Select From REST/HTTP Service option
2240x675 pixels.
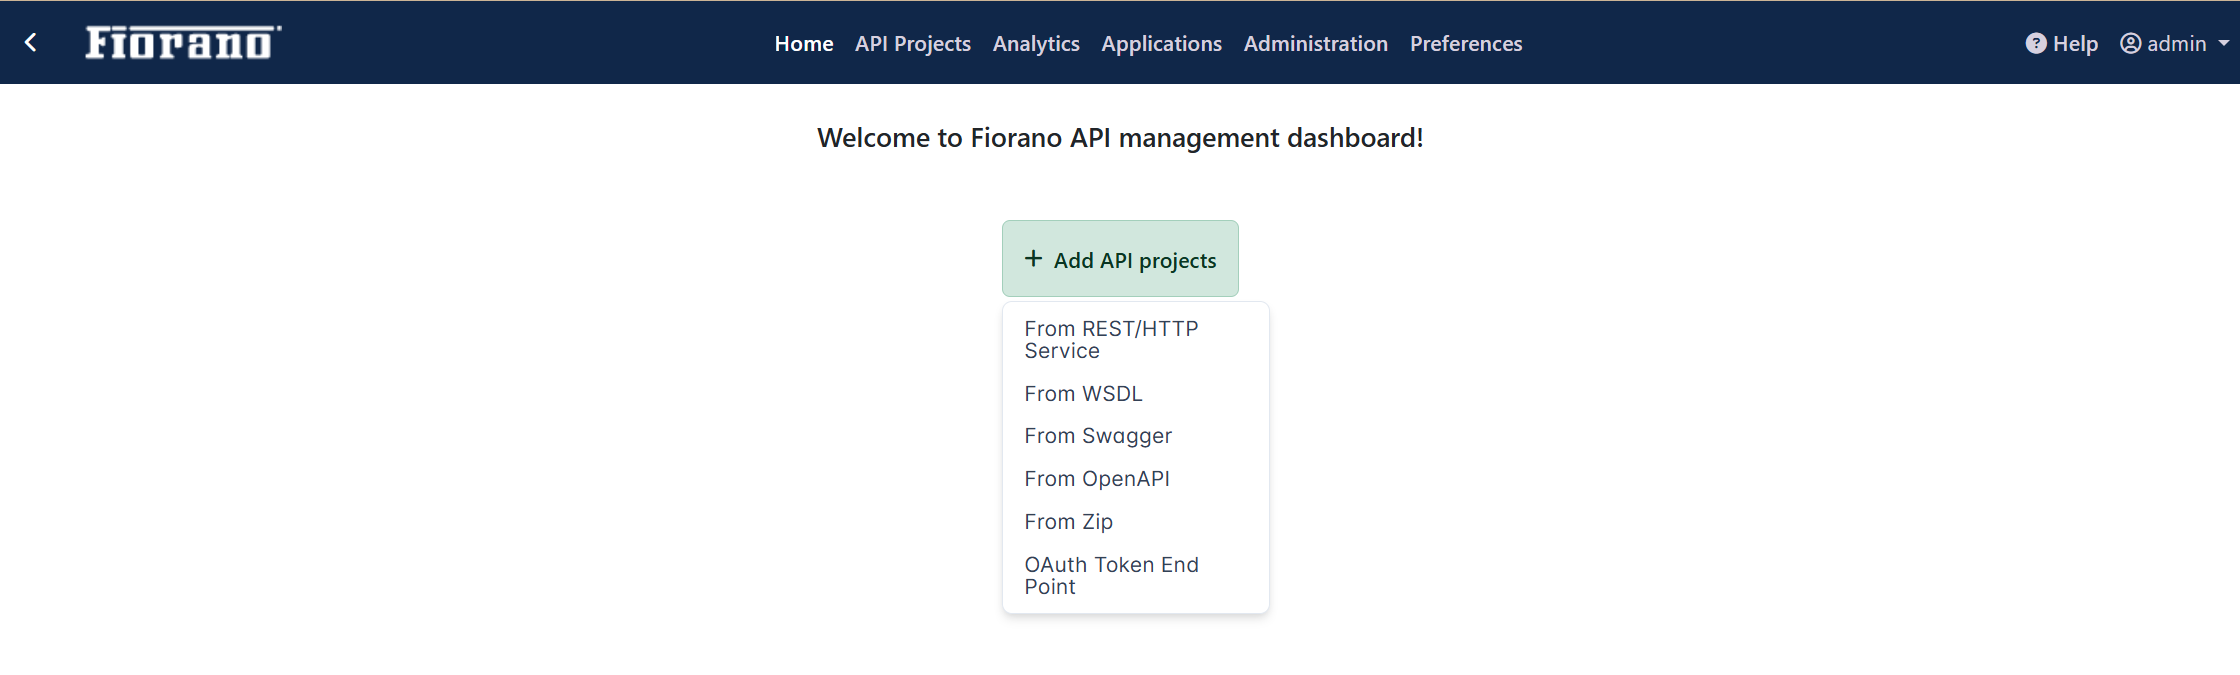(1136, 340)
